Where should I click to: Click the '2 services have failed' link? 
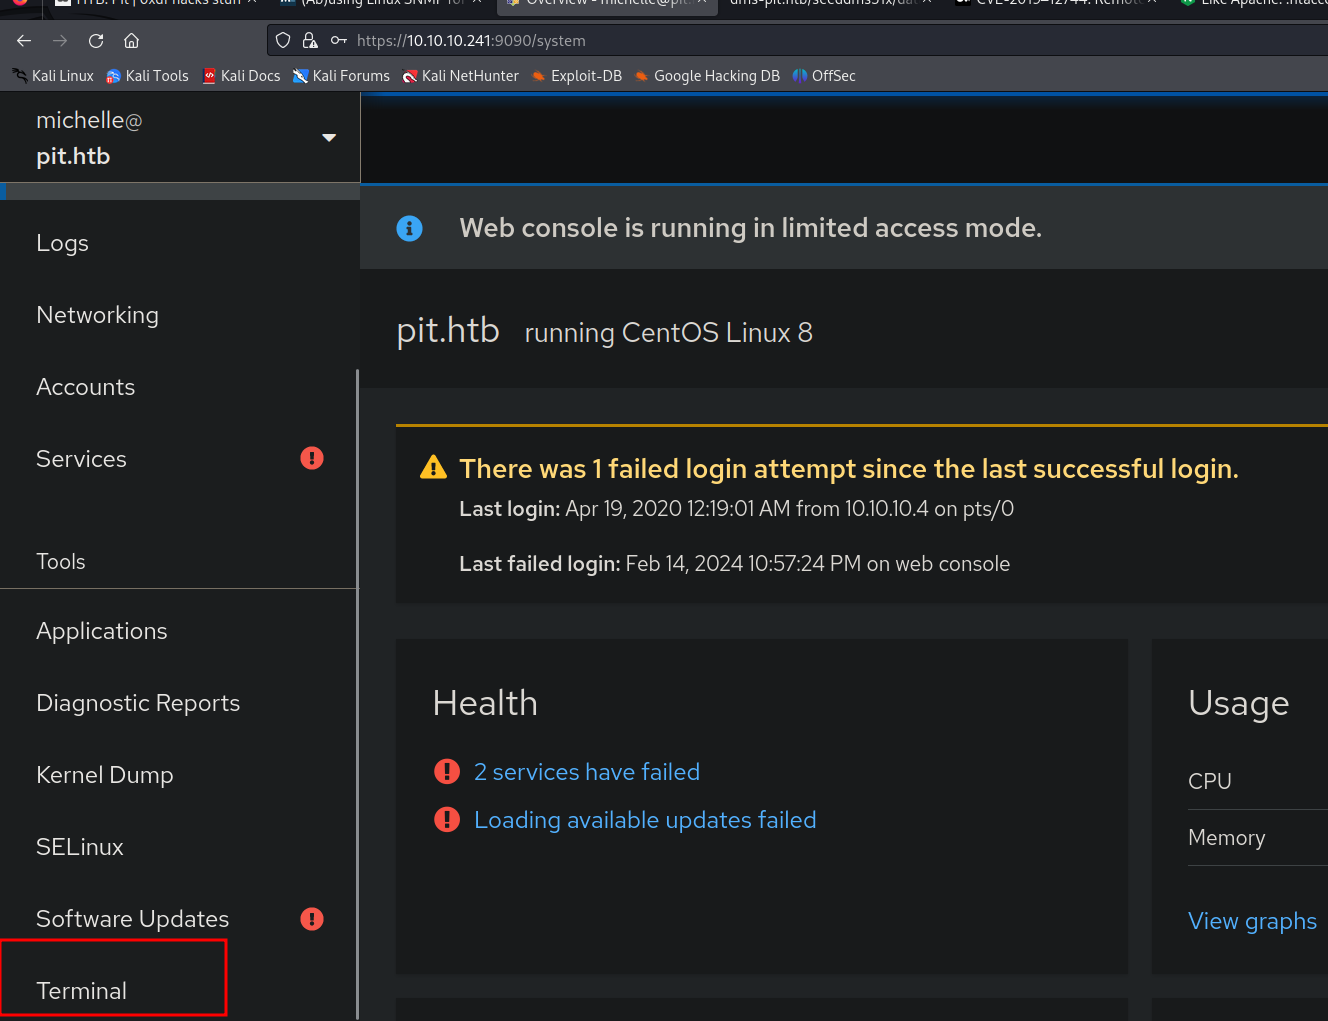[586, 772]
